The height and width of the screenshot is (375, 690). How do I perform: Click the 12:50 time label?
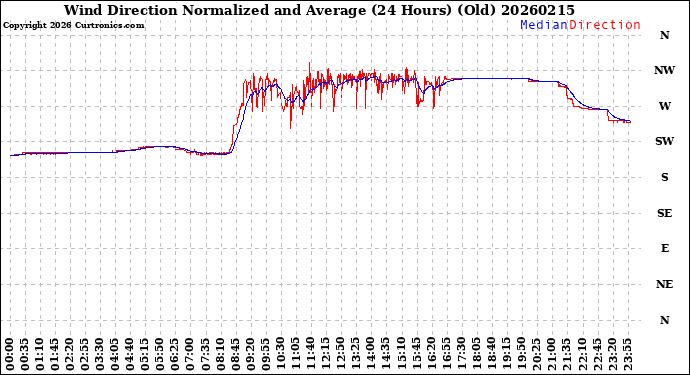[341, 354]
